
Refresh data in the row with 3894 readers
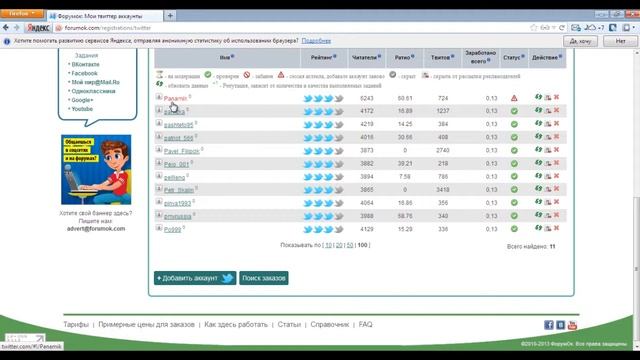pos(538,176)
